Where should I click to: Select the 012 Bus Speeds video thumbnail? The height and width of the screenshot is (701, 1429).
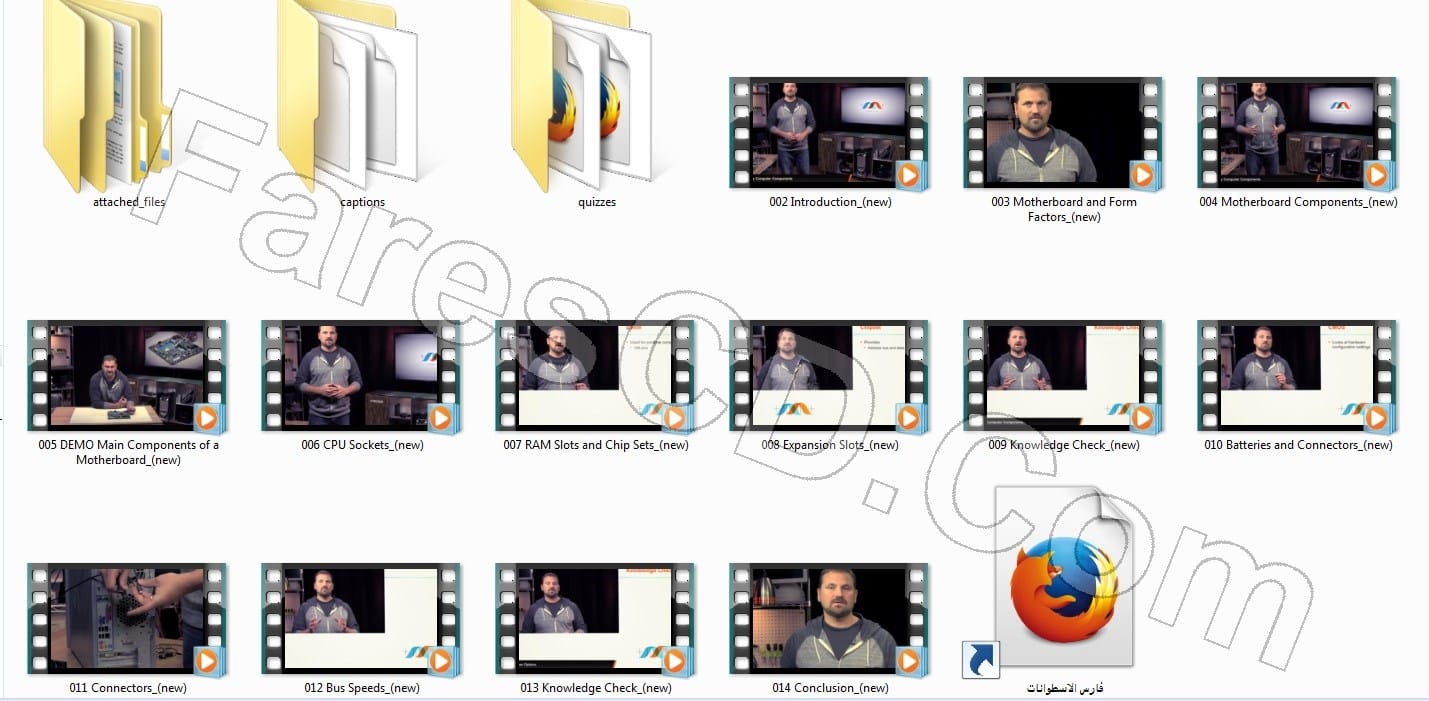pyautogui.click(x=362, y=620)
